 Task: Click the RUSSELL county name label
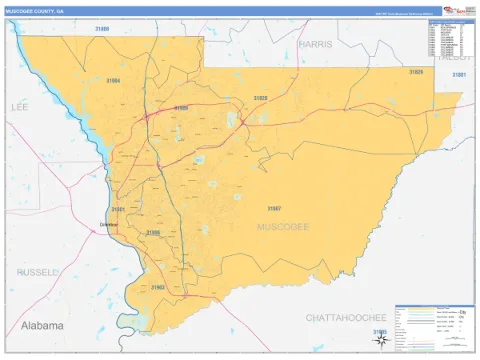(37, 272)
